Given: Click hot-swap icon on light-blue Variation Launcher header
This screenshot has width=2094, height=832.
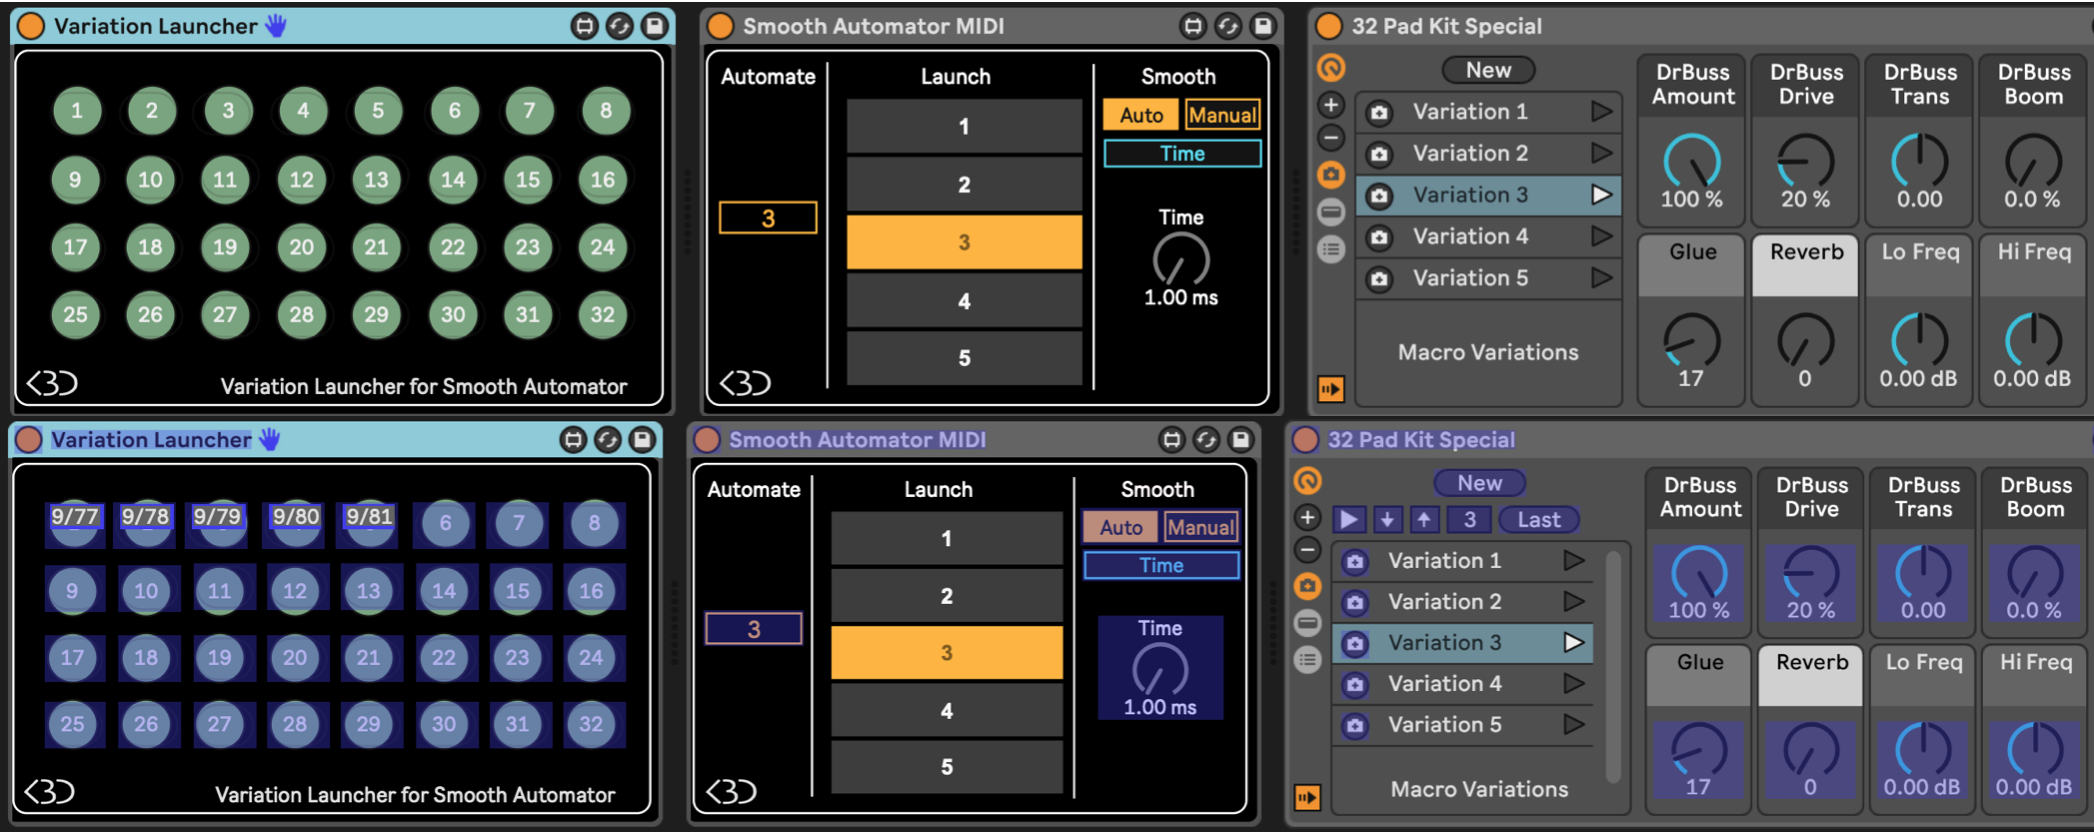Looking at the screenshot, I should point(620,26).
